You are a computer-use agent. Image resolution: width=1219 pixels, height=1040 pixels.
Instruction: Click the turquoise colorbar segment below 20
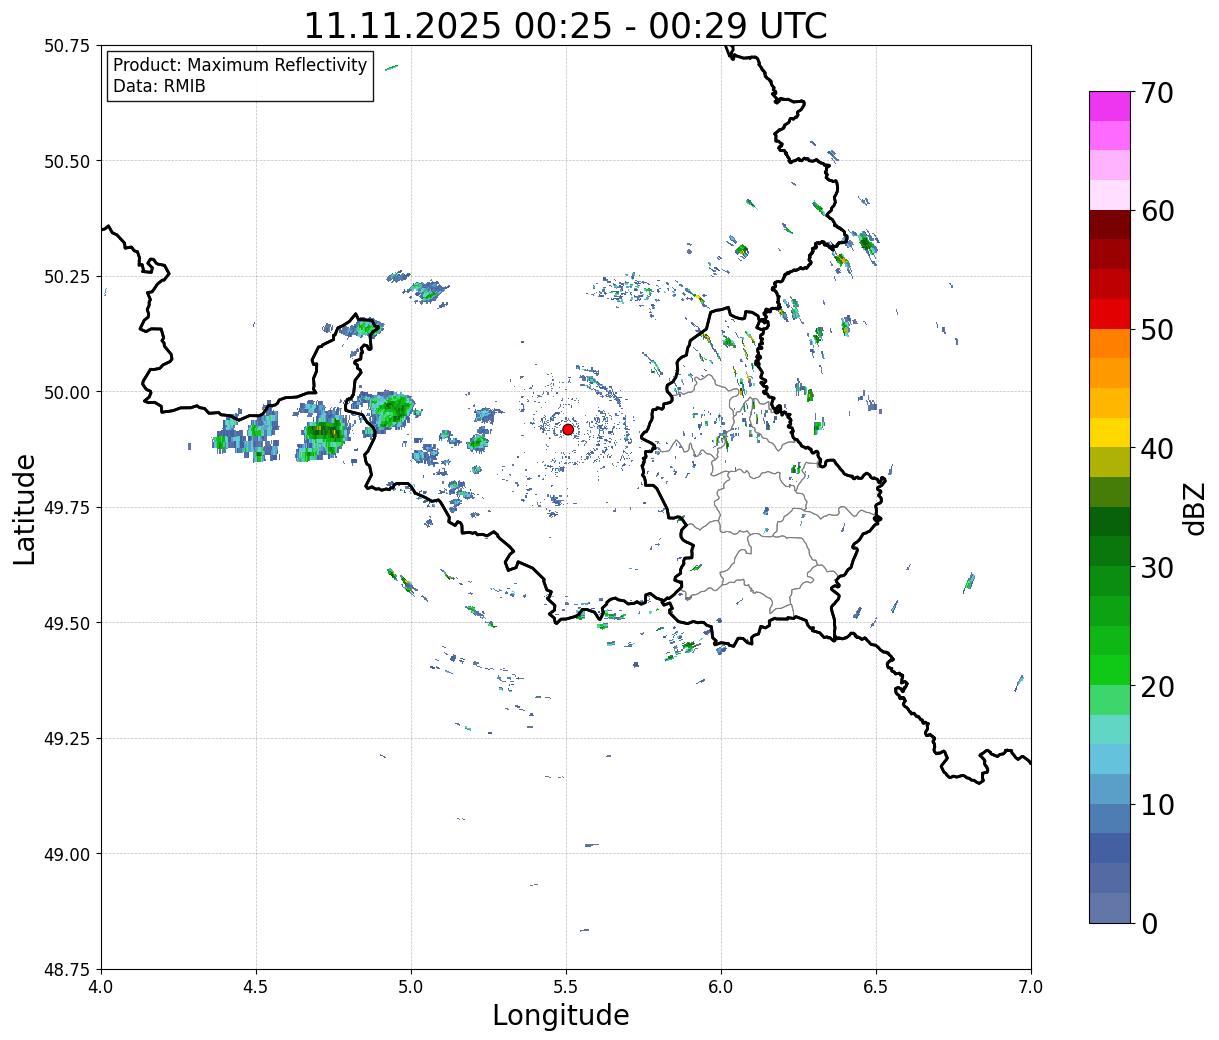[1110, 729]
